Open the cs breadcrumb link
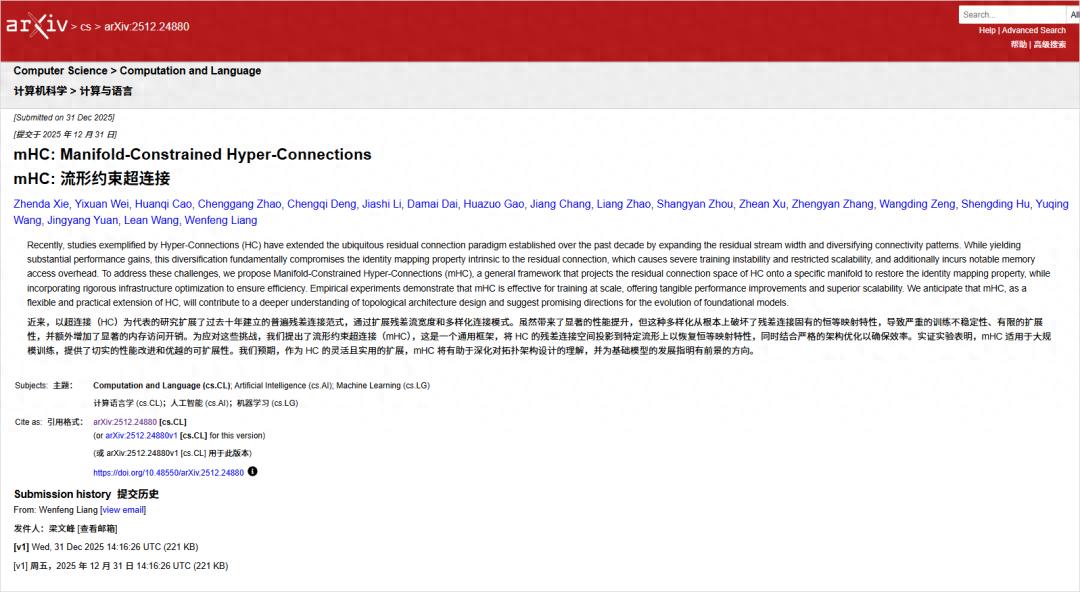The height and width of the screenshot is (592, 1080). tap(85, 27)
